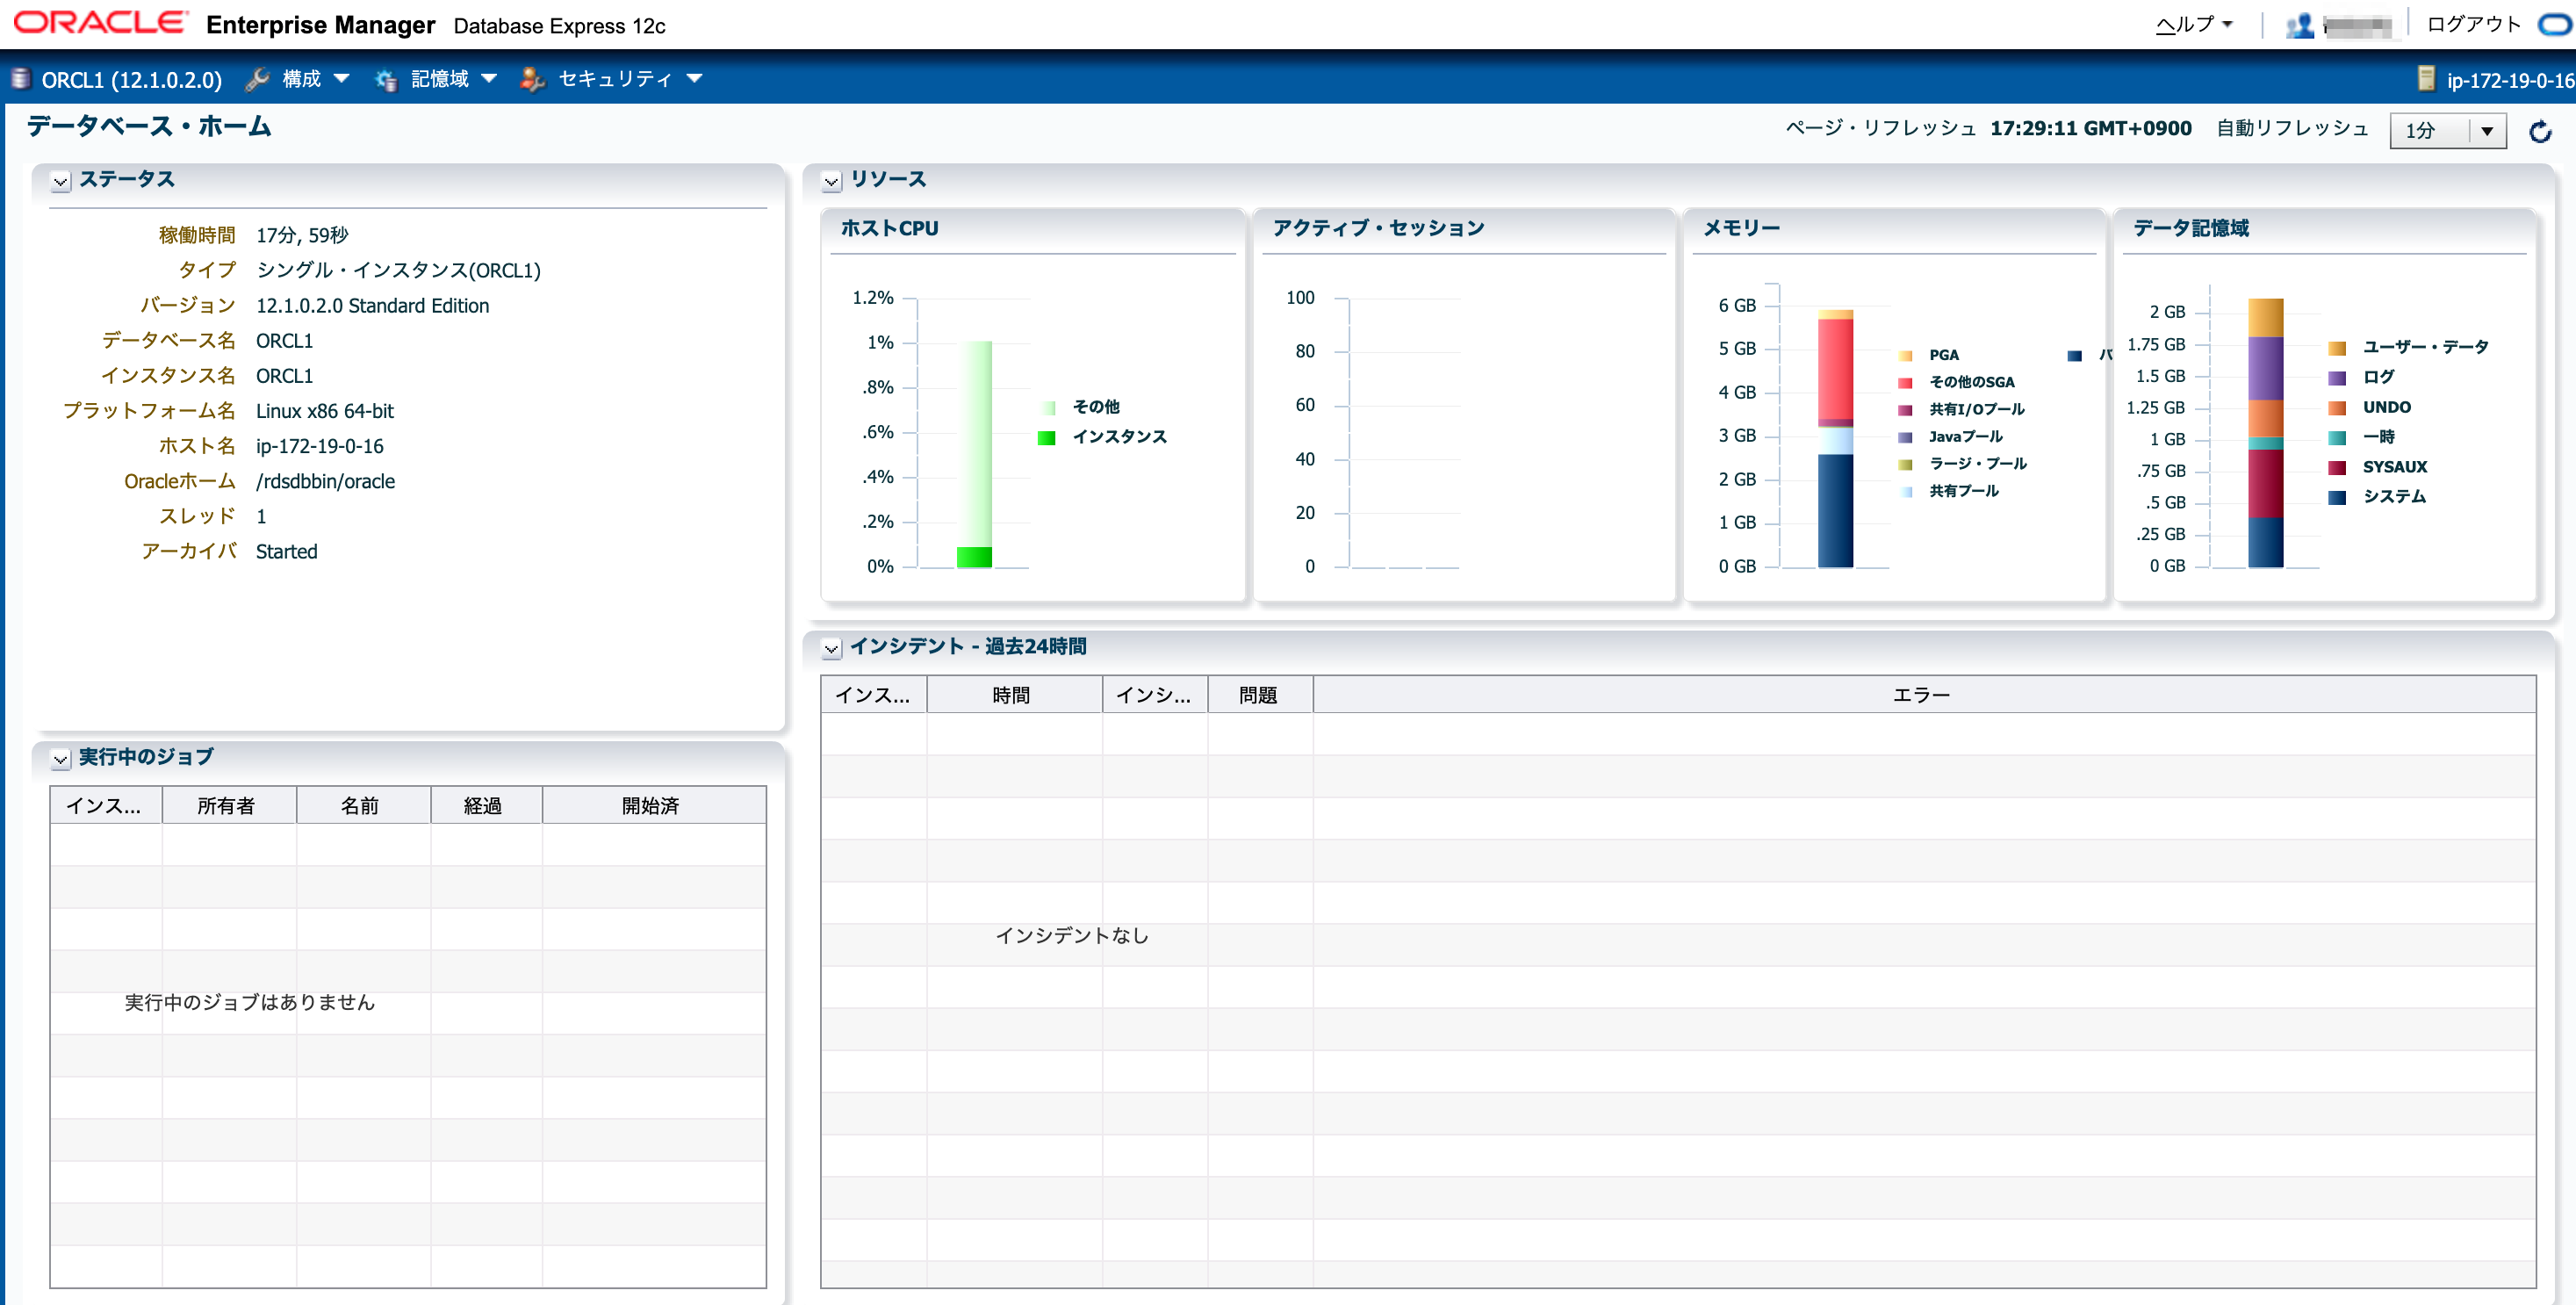Click the user profile icon near logout

[2299, 25]
